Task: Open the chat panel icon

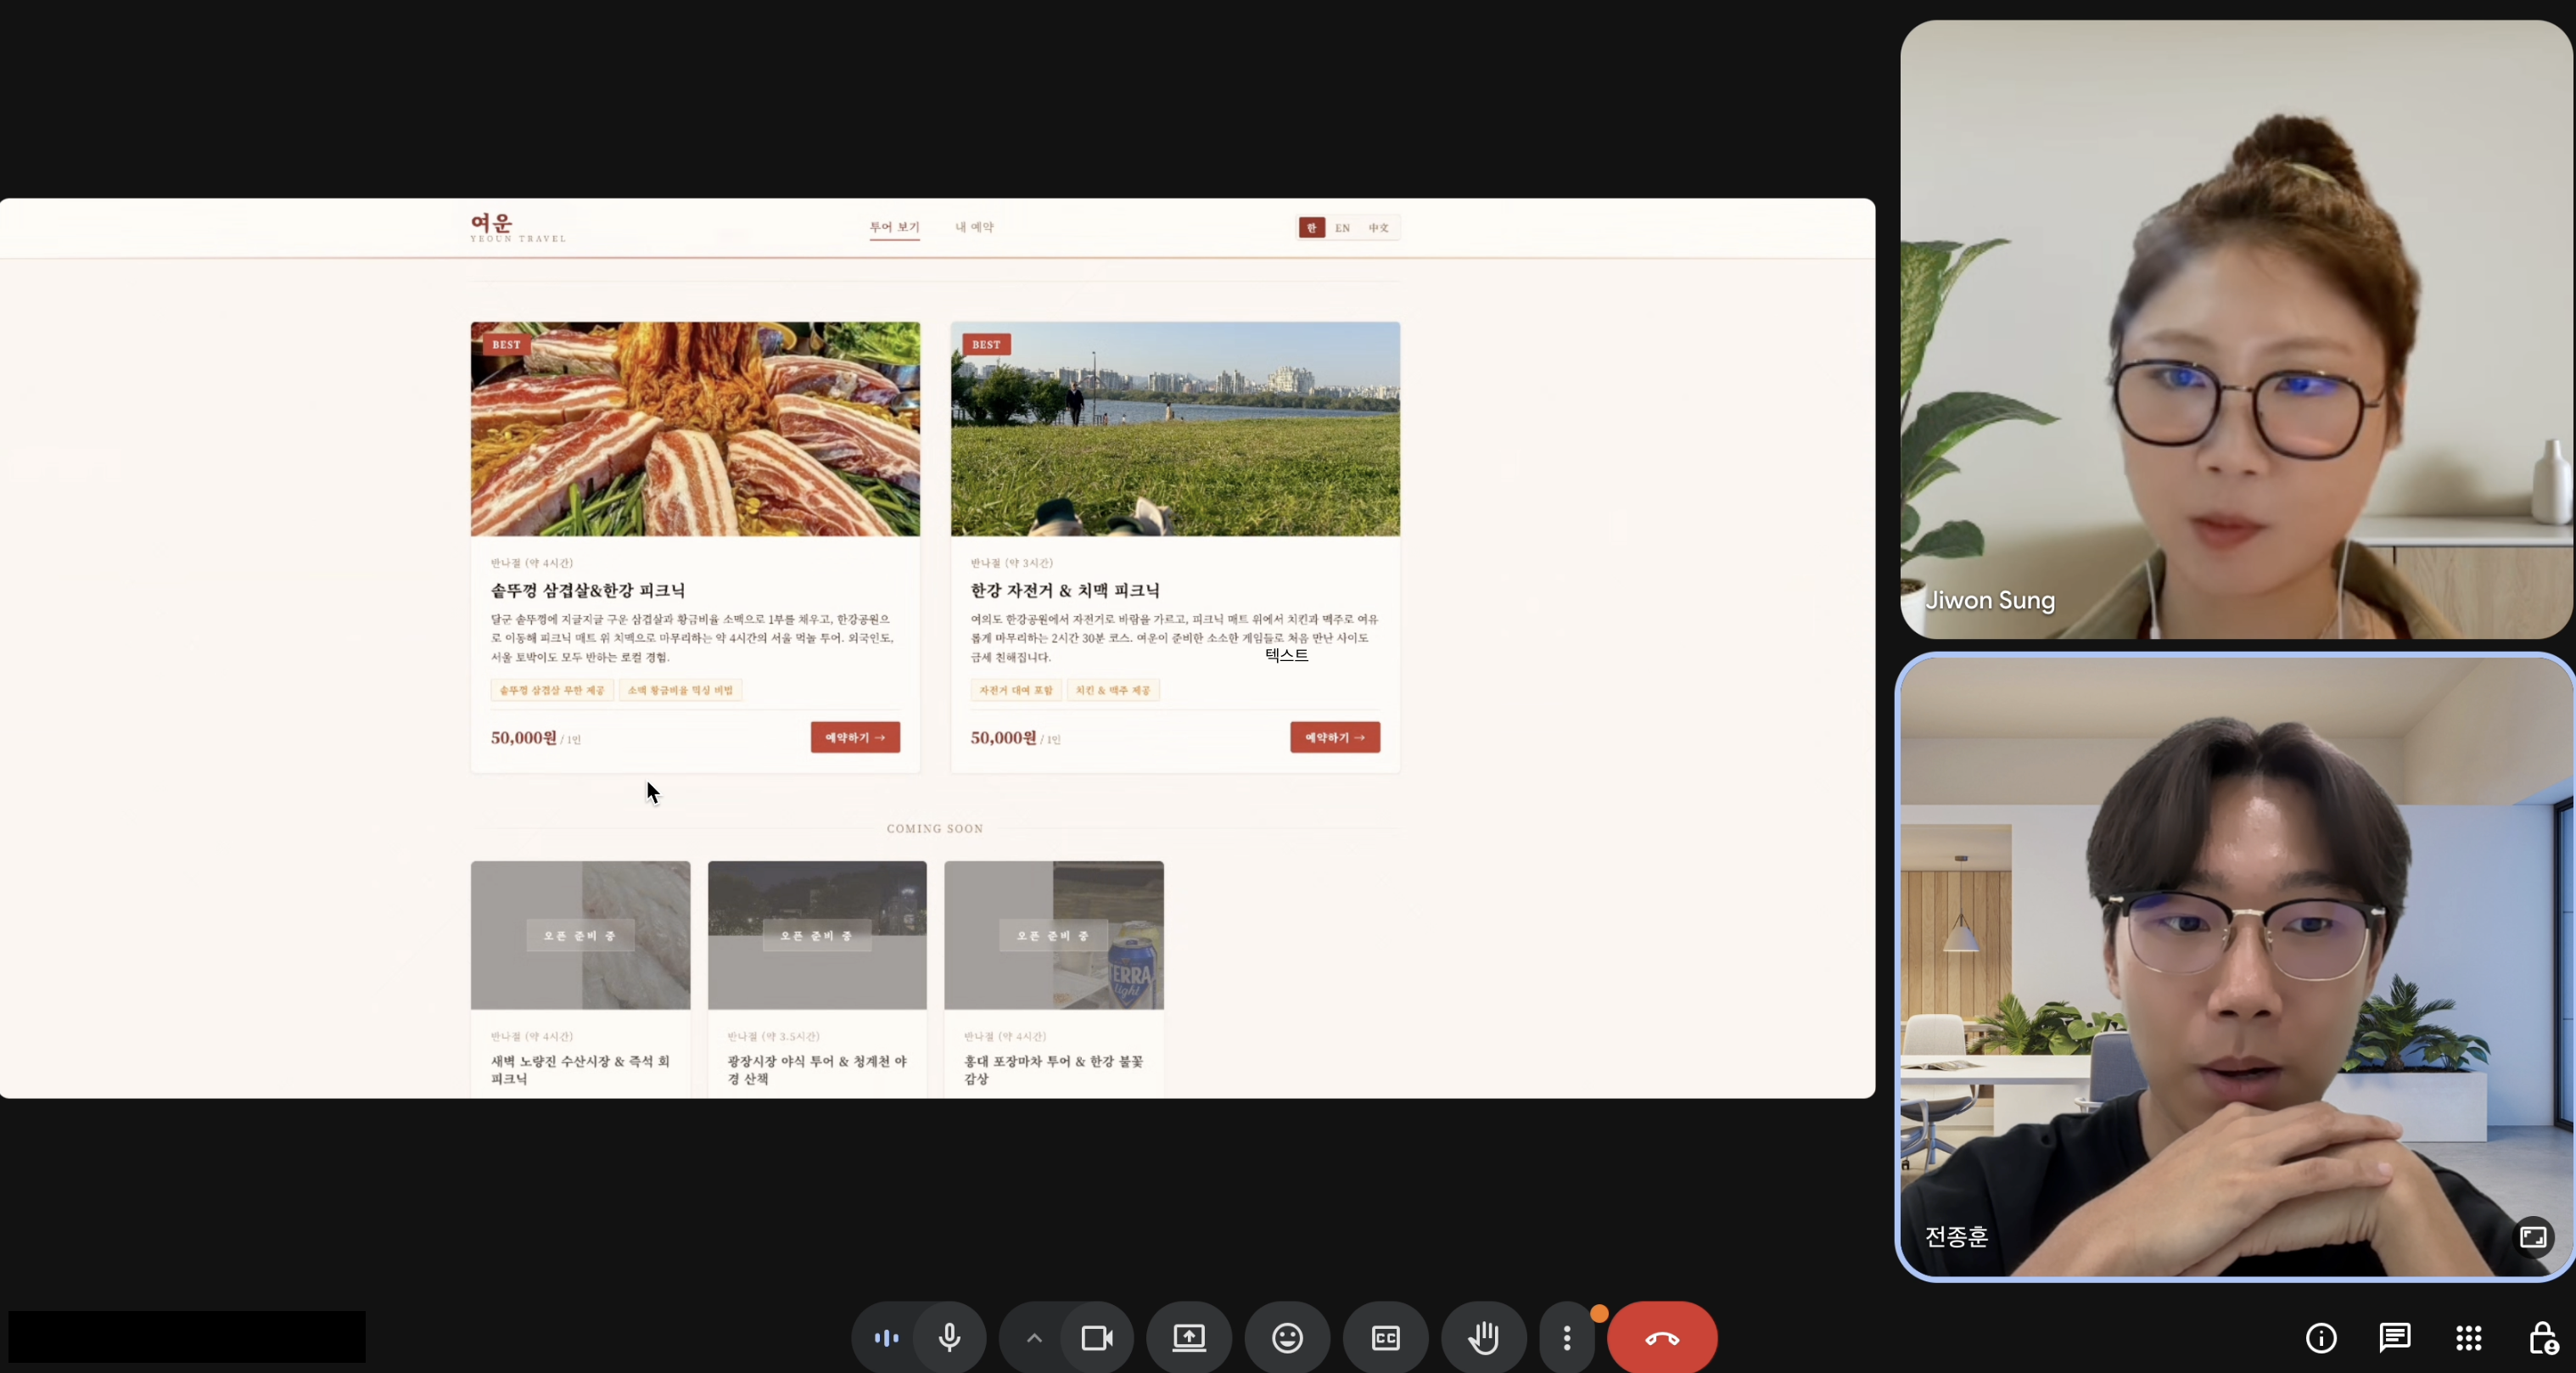Action: tap(2395, 1338)
